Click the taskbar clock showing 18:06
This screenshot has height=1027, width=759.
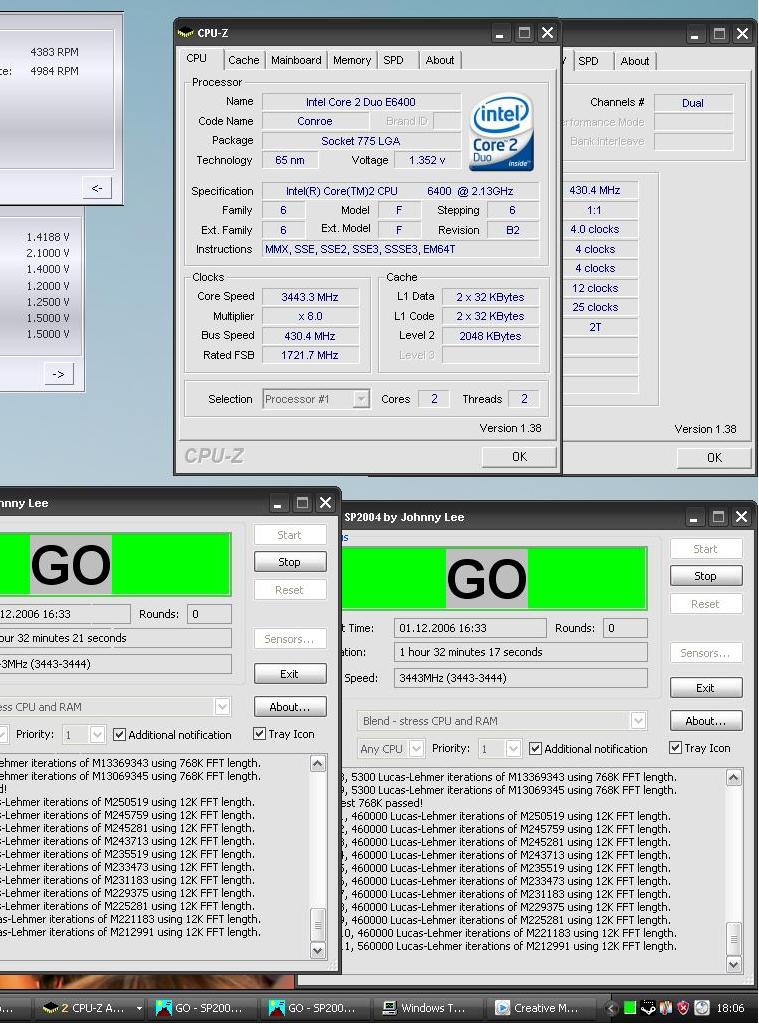(x=730, y=1009)
